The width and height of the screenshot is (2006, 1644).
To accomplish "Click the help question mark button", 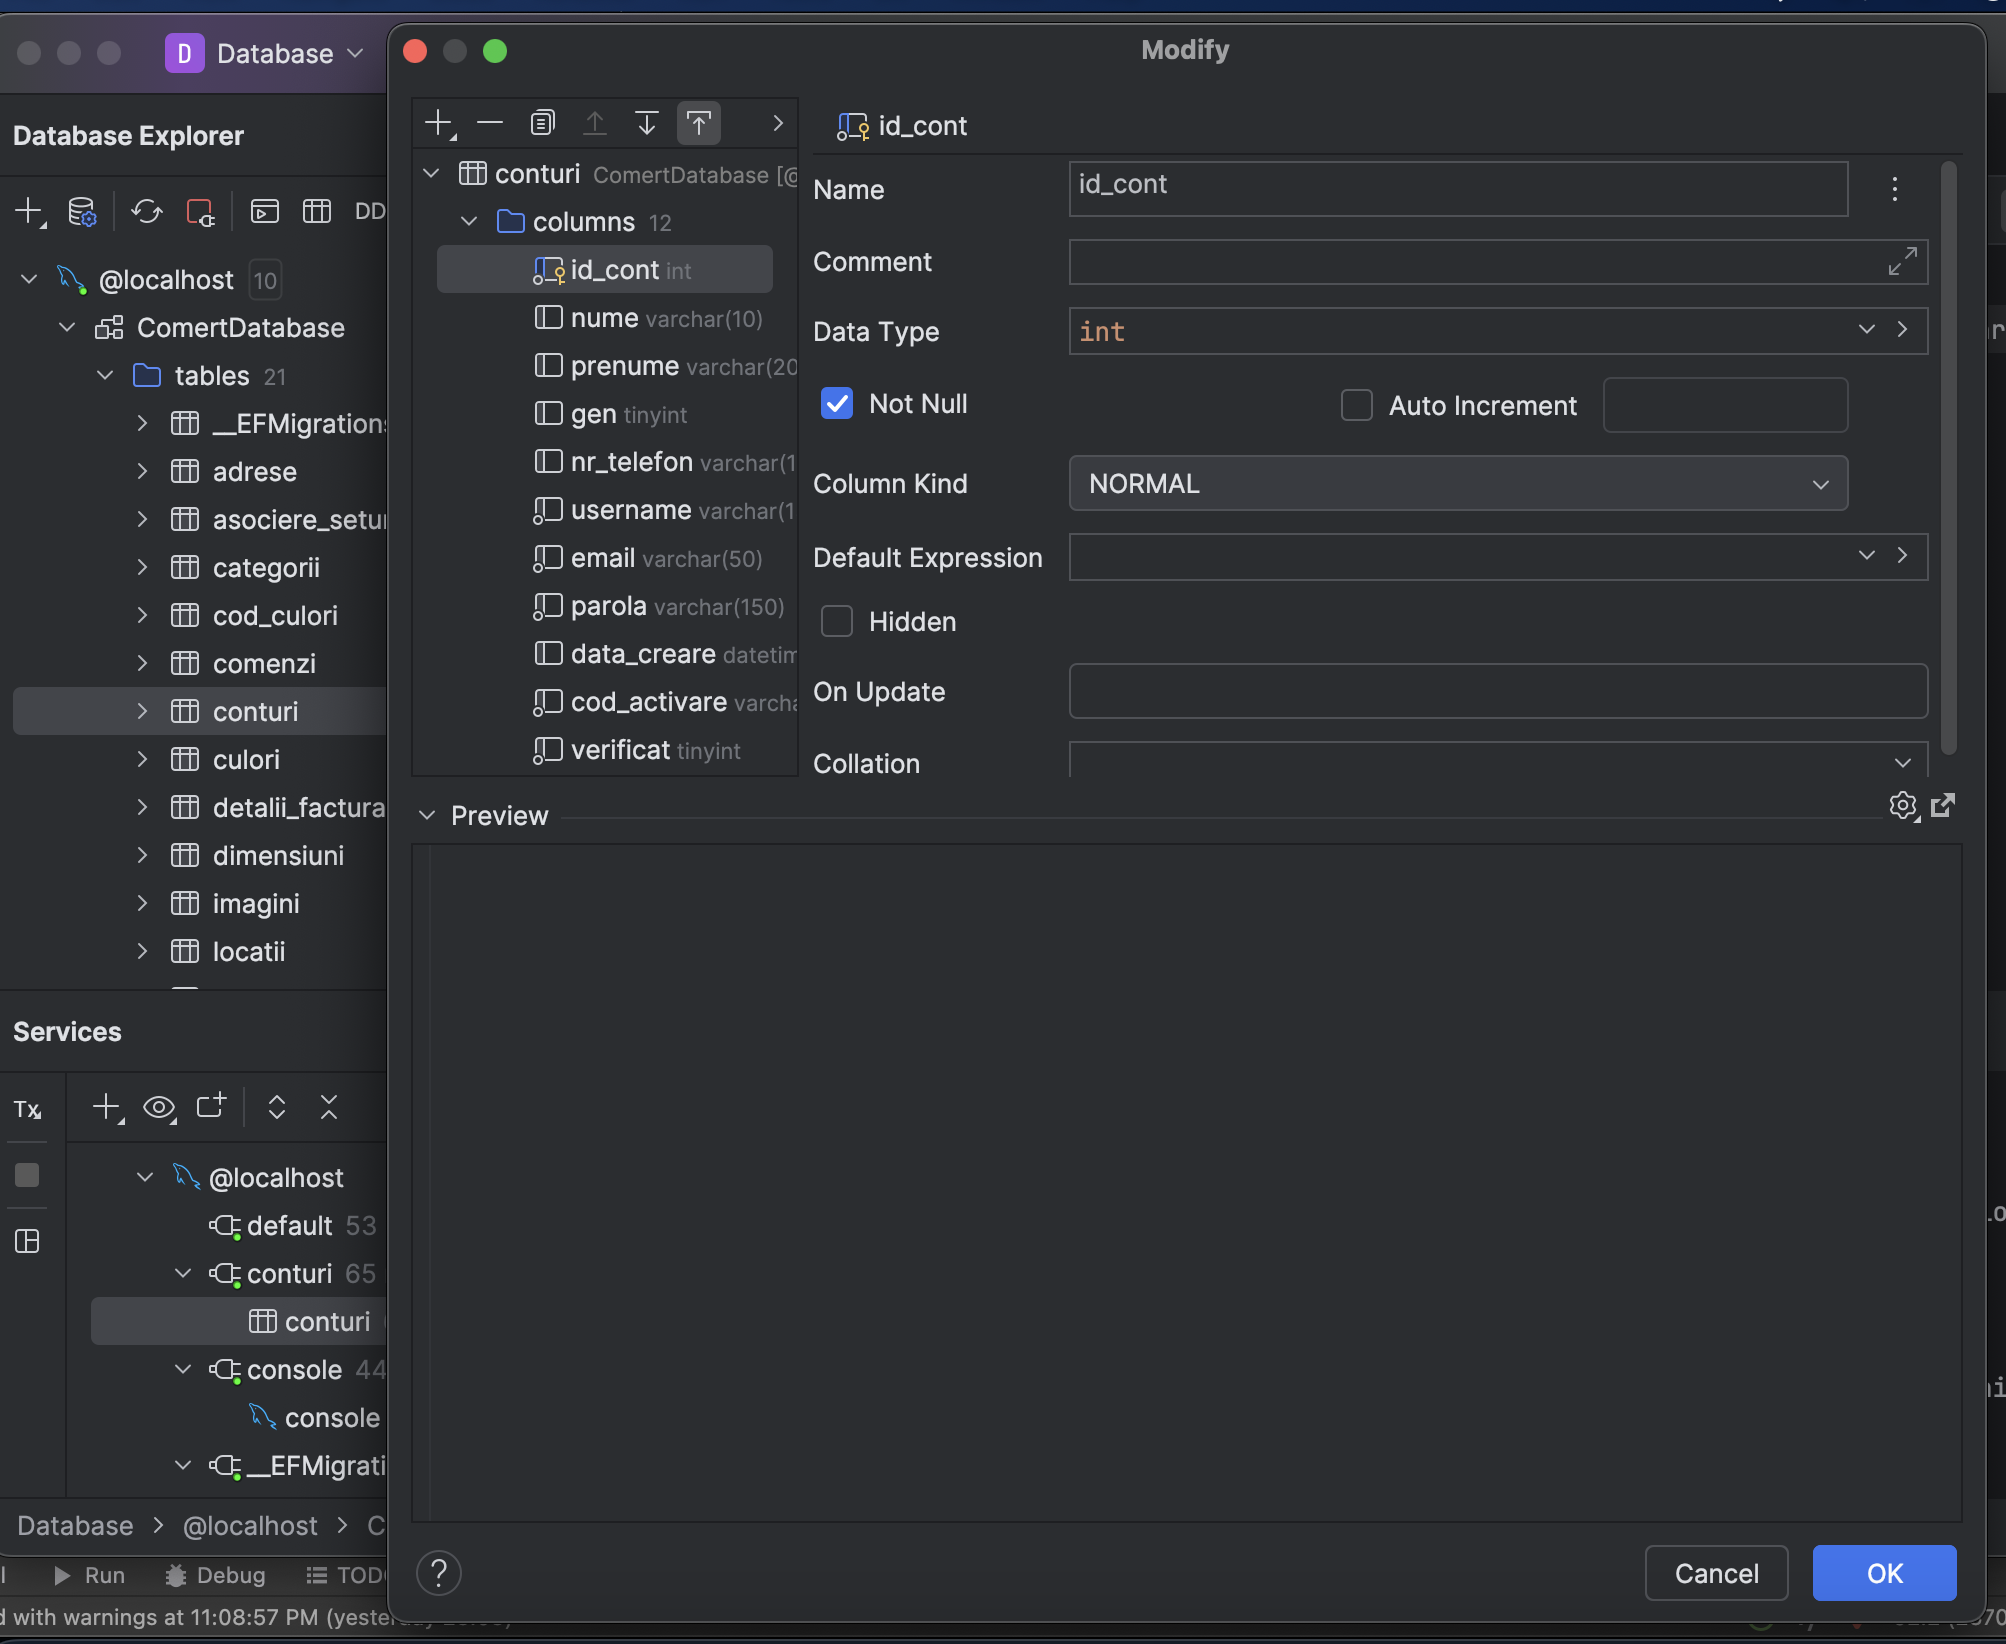I will [x=439, y=1573].
